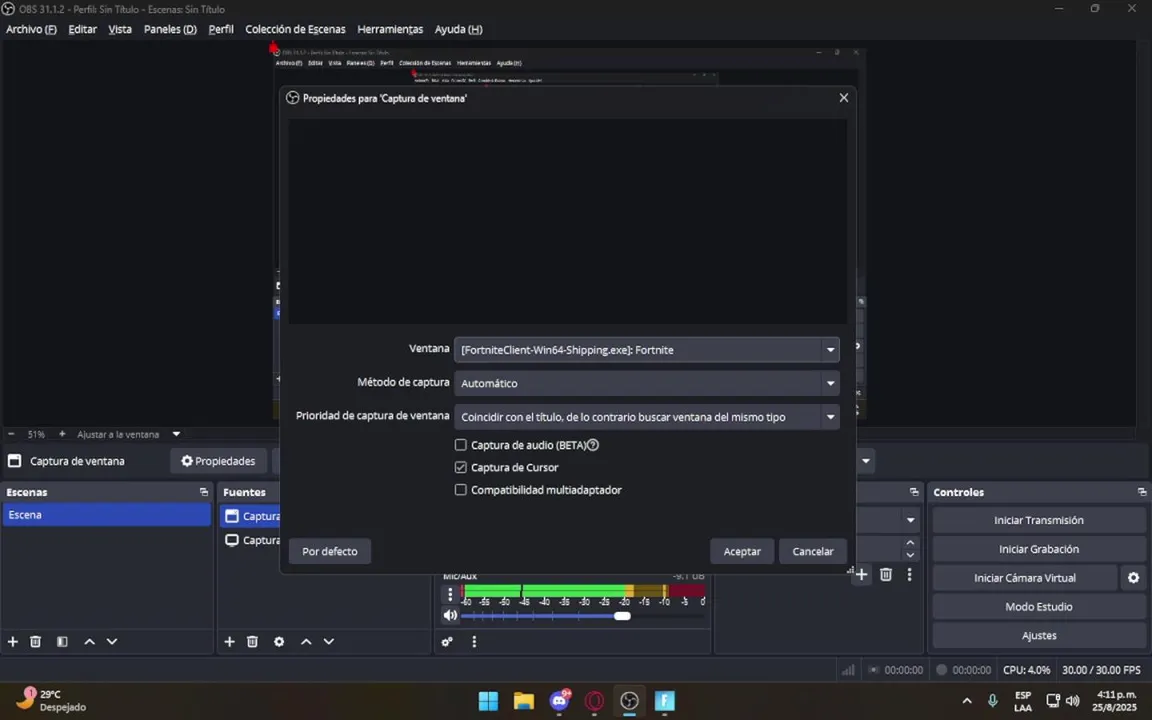Open advanced audio properties gears icon
Image resolution: width=1152 pixels, height=720 pixels.
tap(447, 641)
